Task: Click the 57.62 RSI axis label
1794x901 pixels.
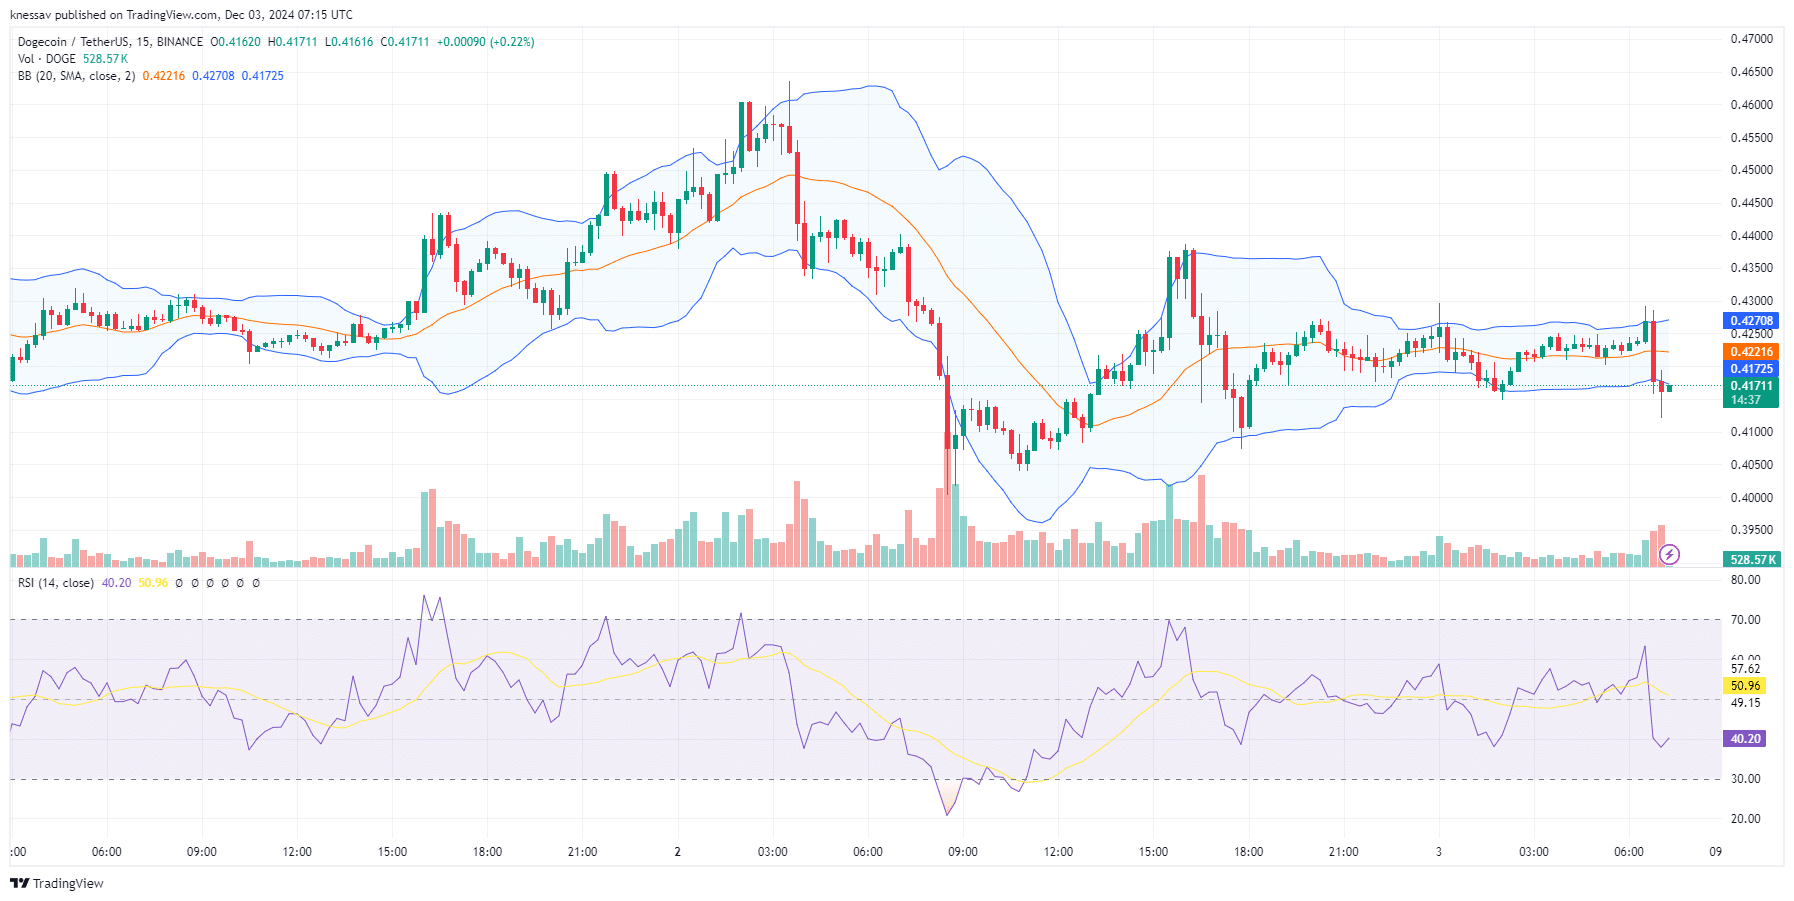Action: 1745,669
